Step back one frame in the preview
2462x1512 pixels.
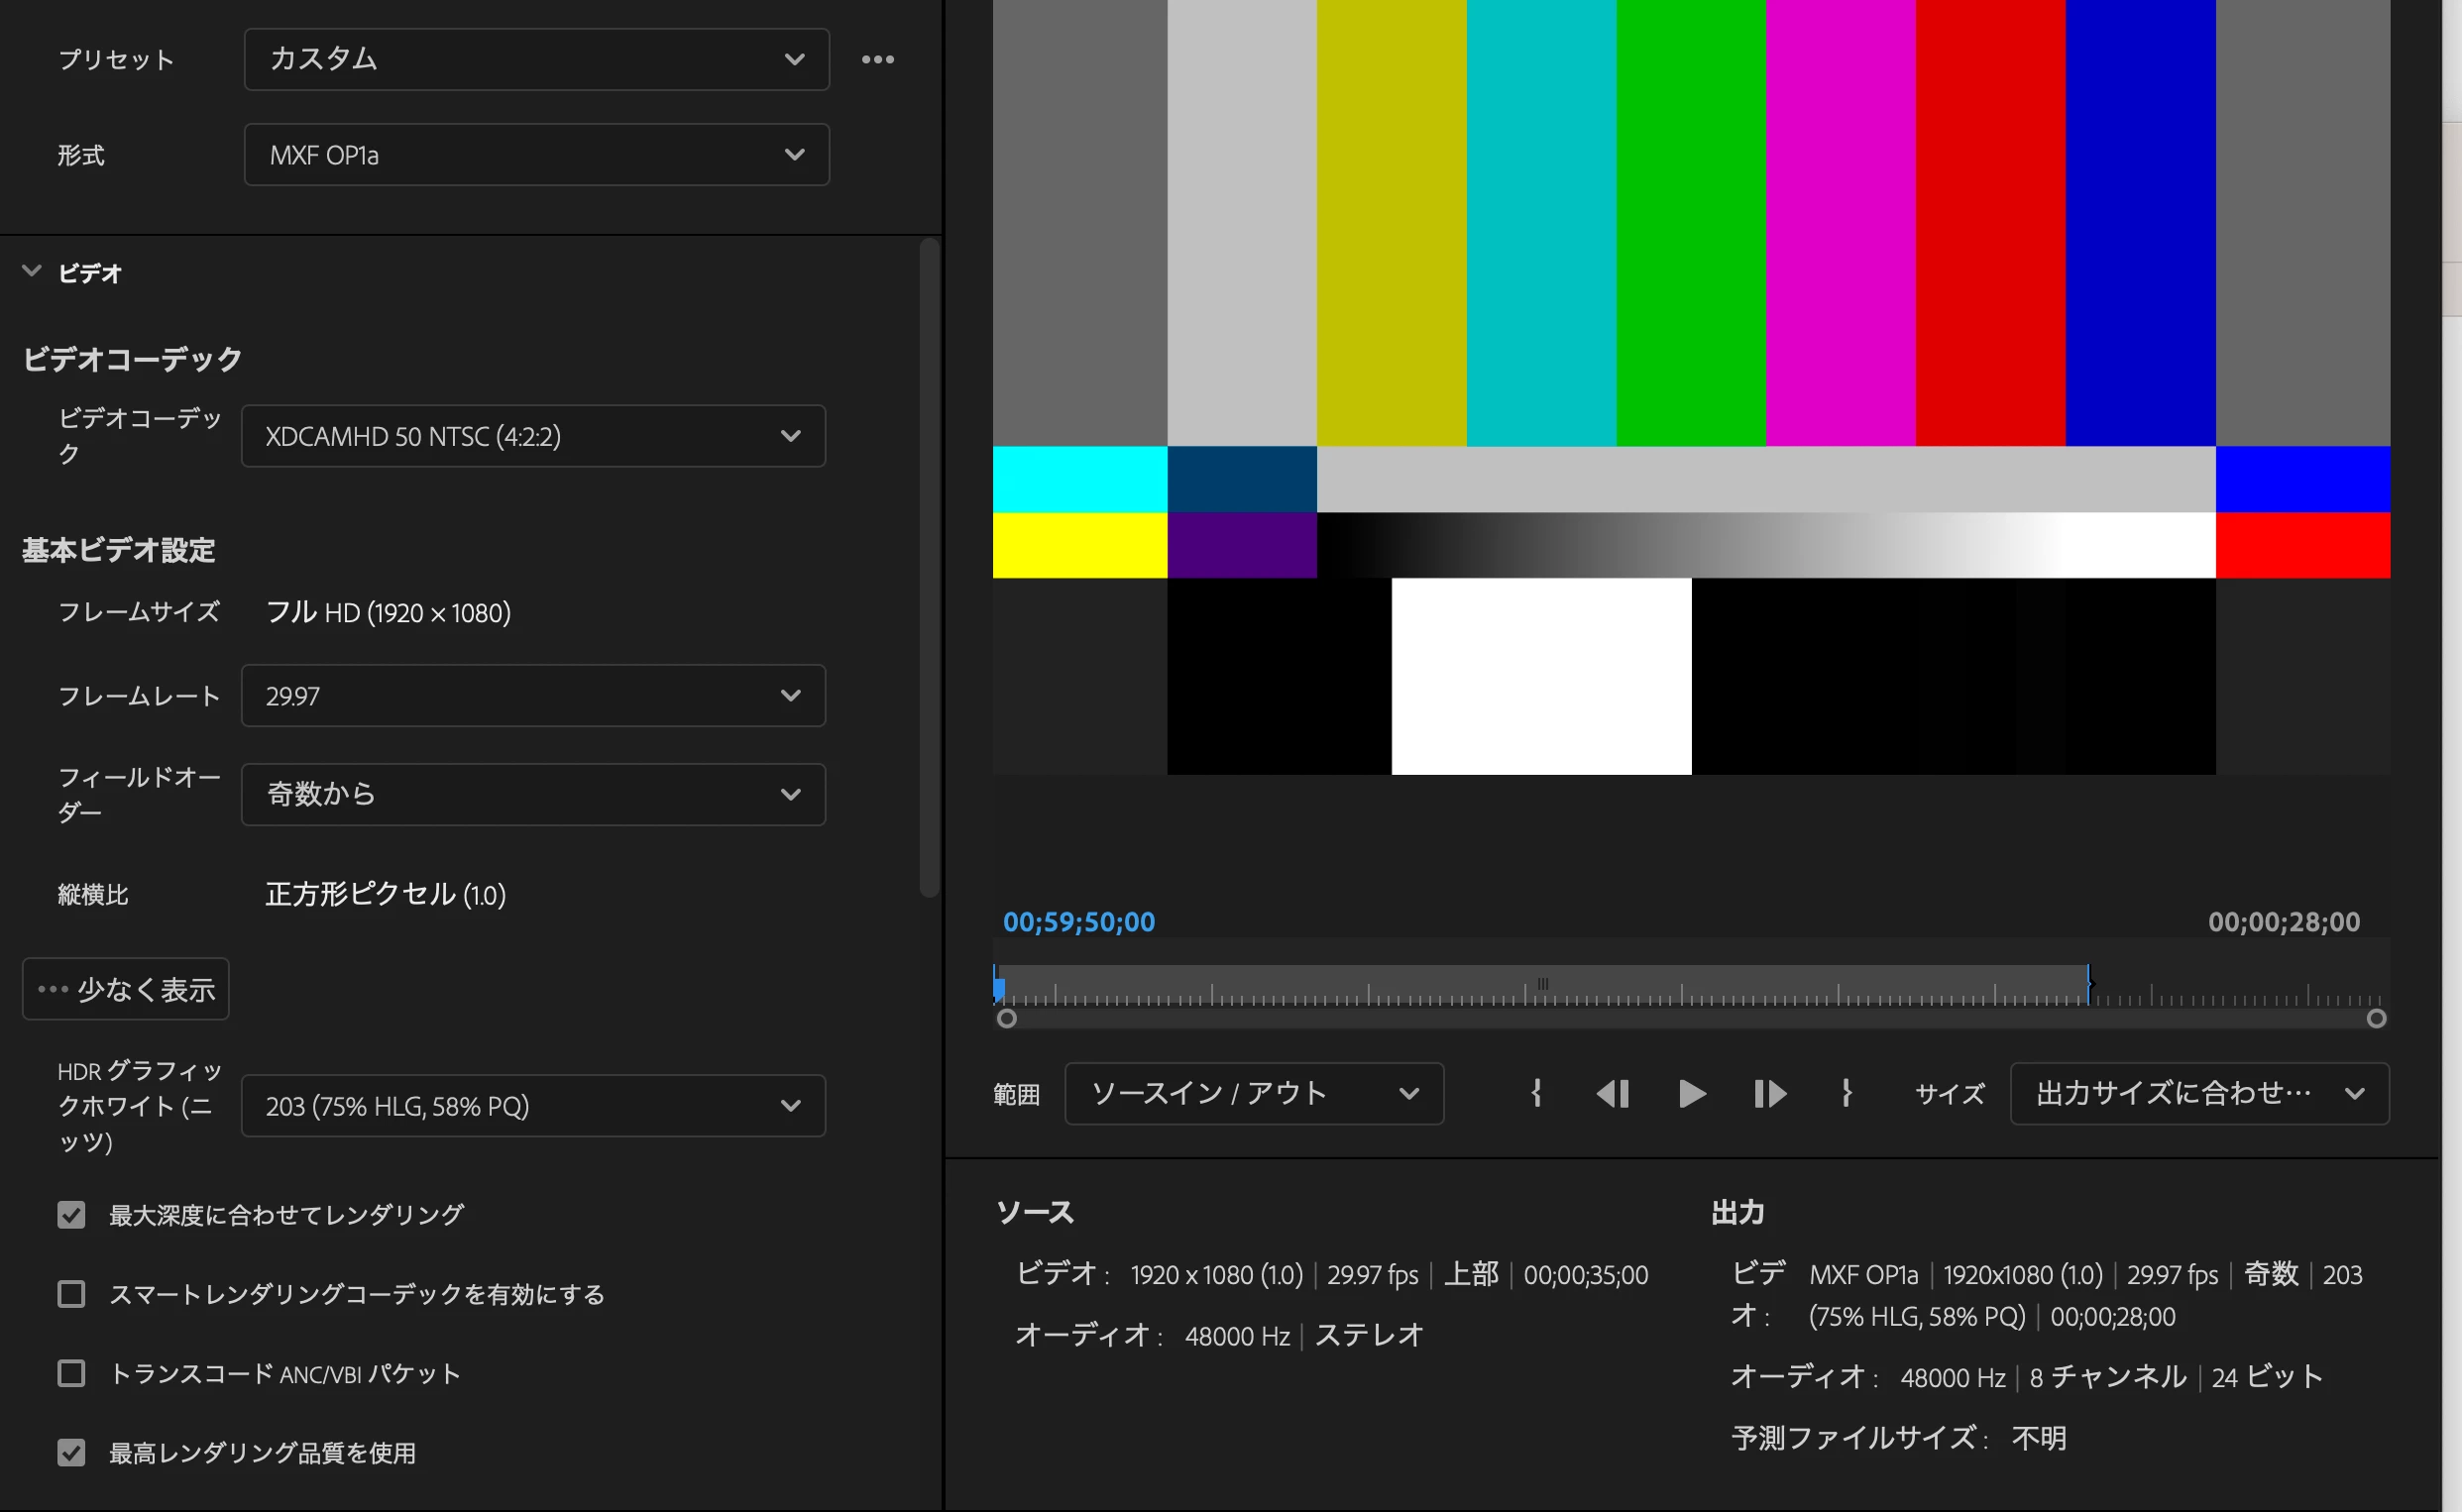[1612, 1093]
